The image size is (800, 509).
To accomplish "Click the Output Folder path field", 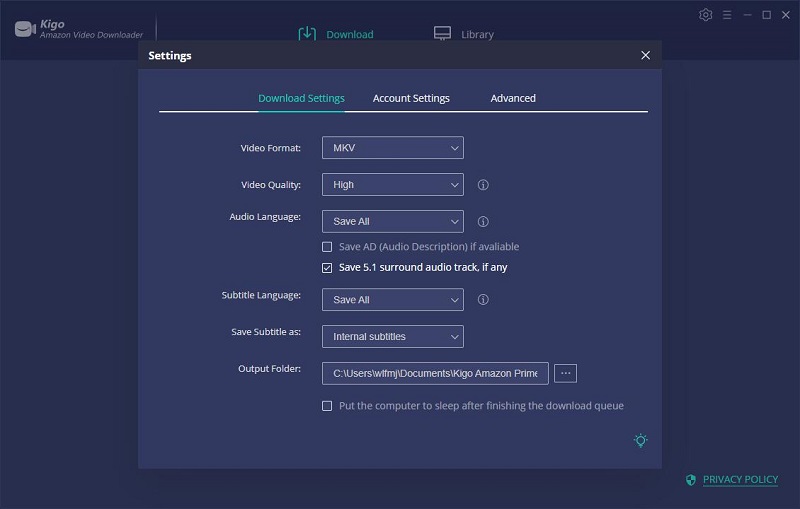I will [435, 373].
